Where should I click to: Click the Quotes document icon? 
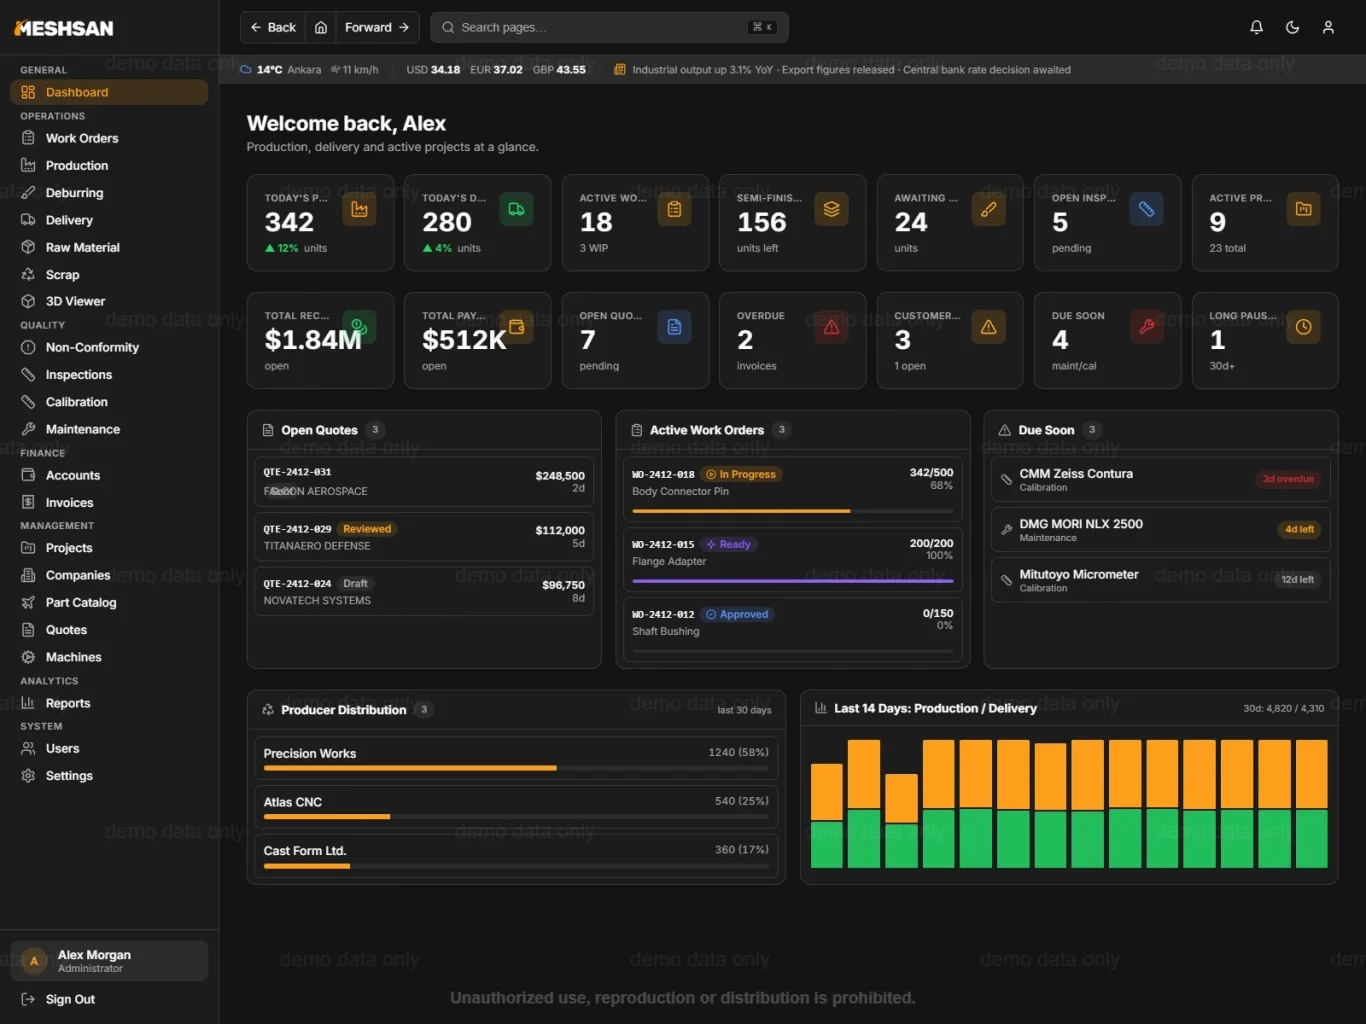coord(28,630)
